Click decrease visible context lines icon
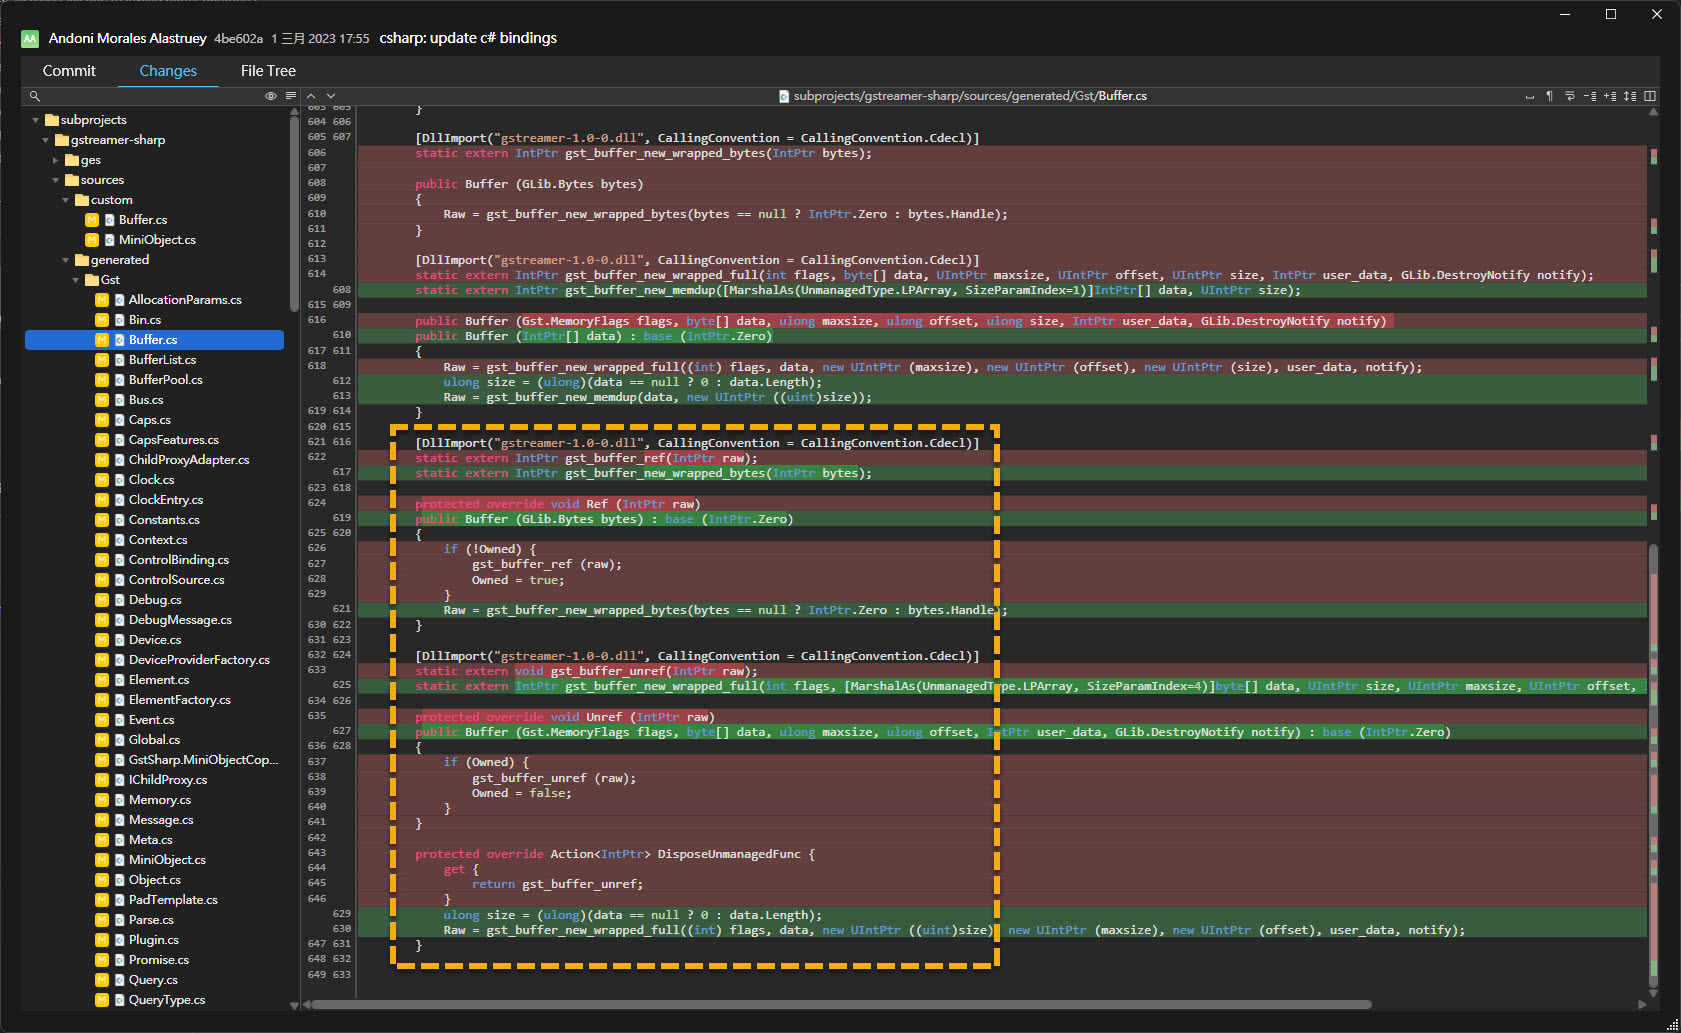This screenshot has width=1681, height=1033. (x=1590, y=96)
